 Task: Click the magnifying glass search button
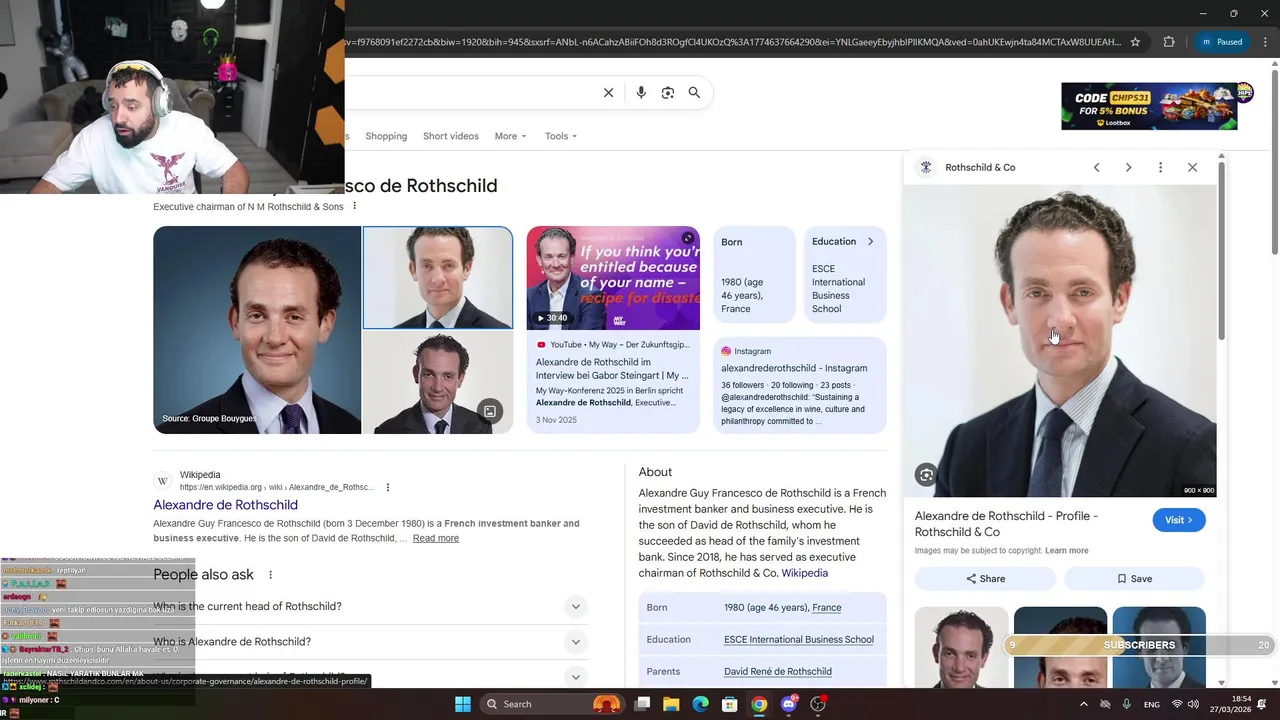click(694, 93)
